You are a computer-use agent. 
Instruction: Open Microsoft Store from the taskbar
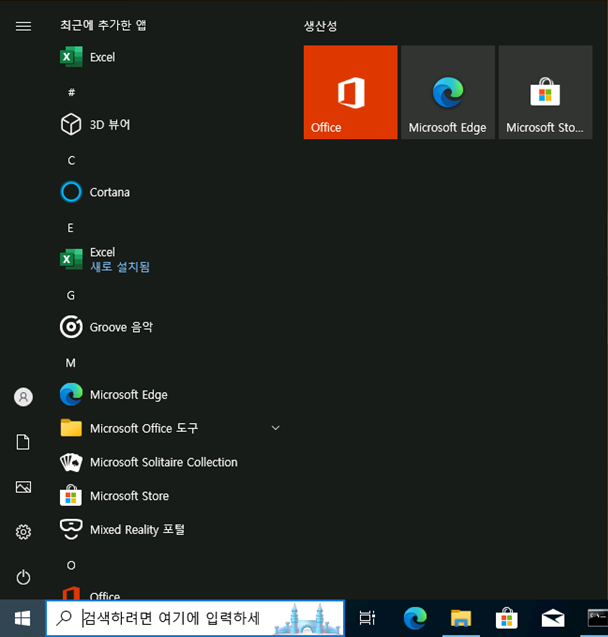[506, 618]
